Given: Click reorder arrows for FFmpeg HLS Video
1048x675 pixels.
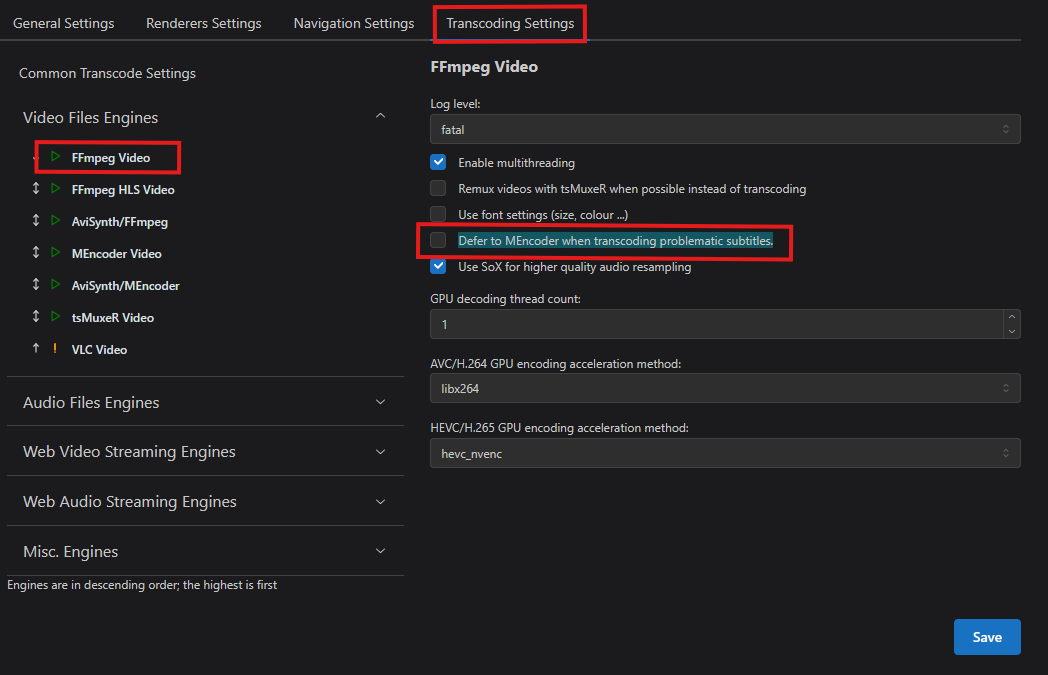Looking at the screenshot, I should (36, 189).
